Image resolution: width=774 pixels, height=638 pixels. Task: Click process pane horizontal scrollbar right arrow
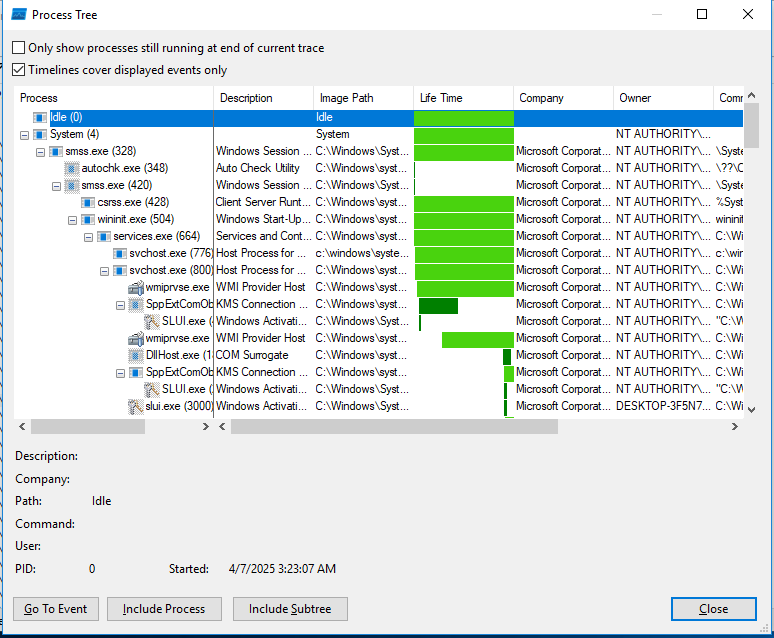point(206,427)
